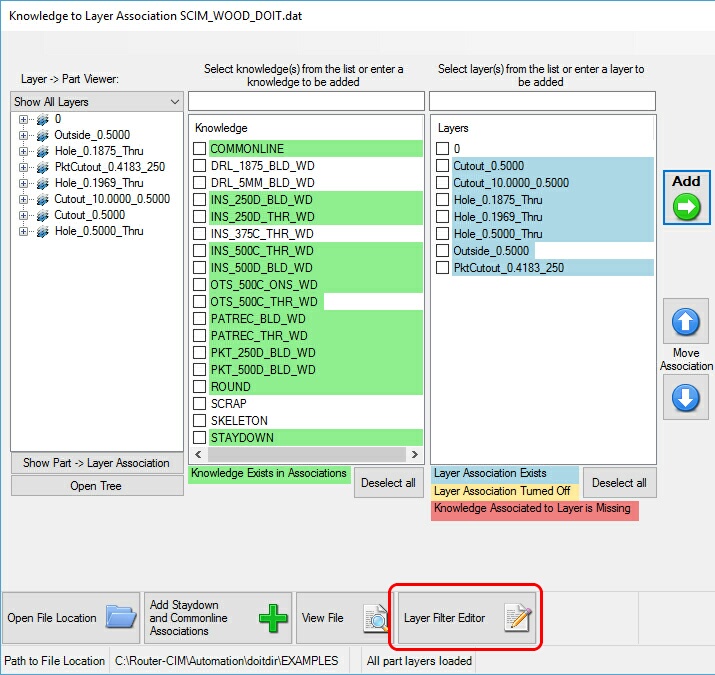The width and height of the screenshot is (715, 675).
Task: Select Cutout_10.0000_0.5000 in the layer tree
Action: (x=112, y=199)
